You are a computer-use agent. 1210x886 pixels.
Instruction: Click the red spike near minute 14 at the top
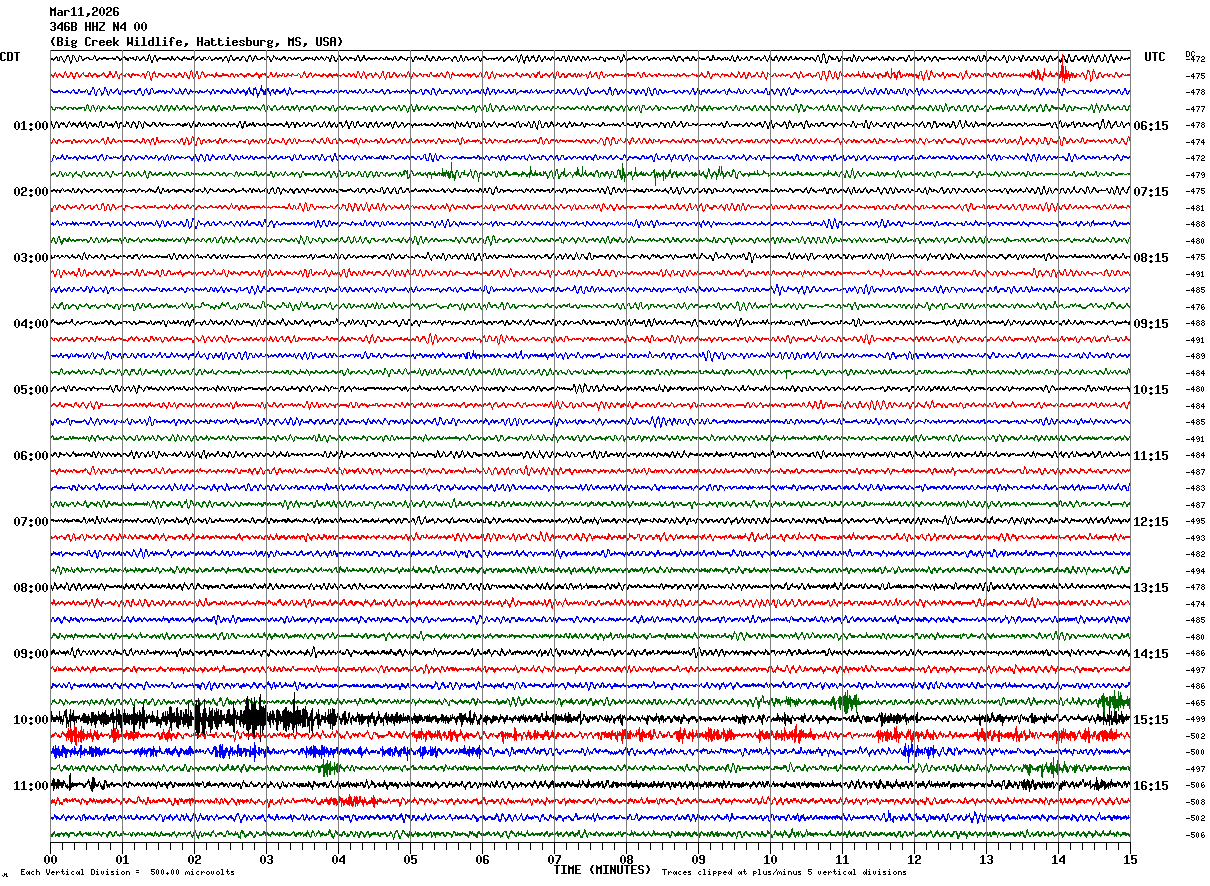1063,73
